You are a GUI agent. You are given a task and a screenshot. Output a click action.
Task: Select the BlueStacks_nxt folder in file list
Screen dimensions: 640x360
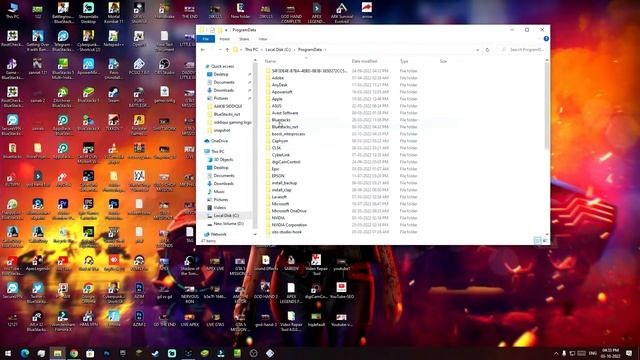[285, 127]
